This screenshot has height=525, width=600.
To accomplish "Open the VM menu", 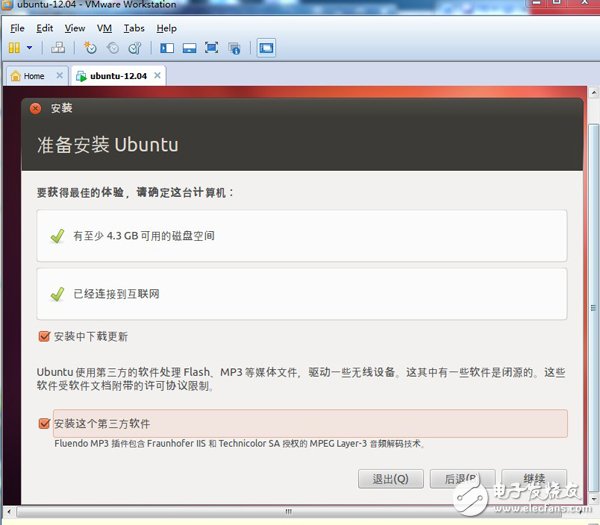I will pos(104,28).
